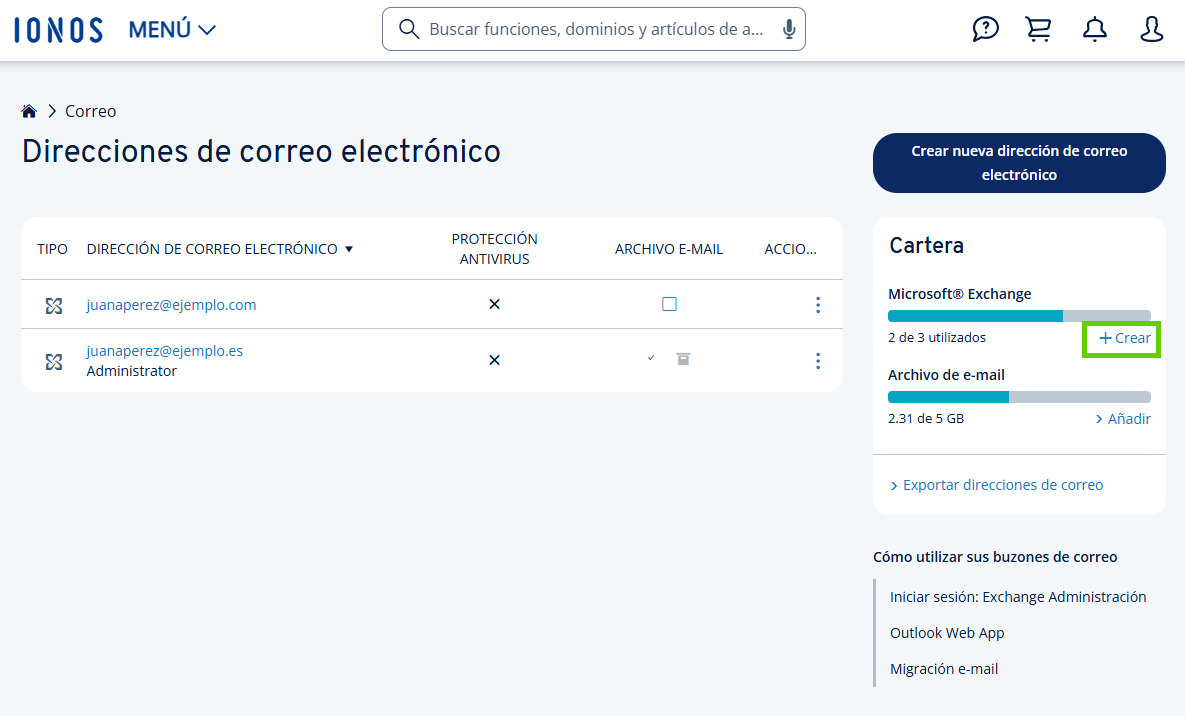
Task: Click the home icon in the breadcrumb
Action: [29, 110]
